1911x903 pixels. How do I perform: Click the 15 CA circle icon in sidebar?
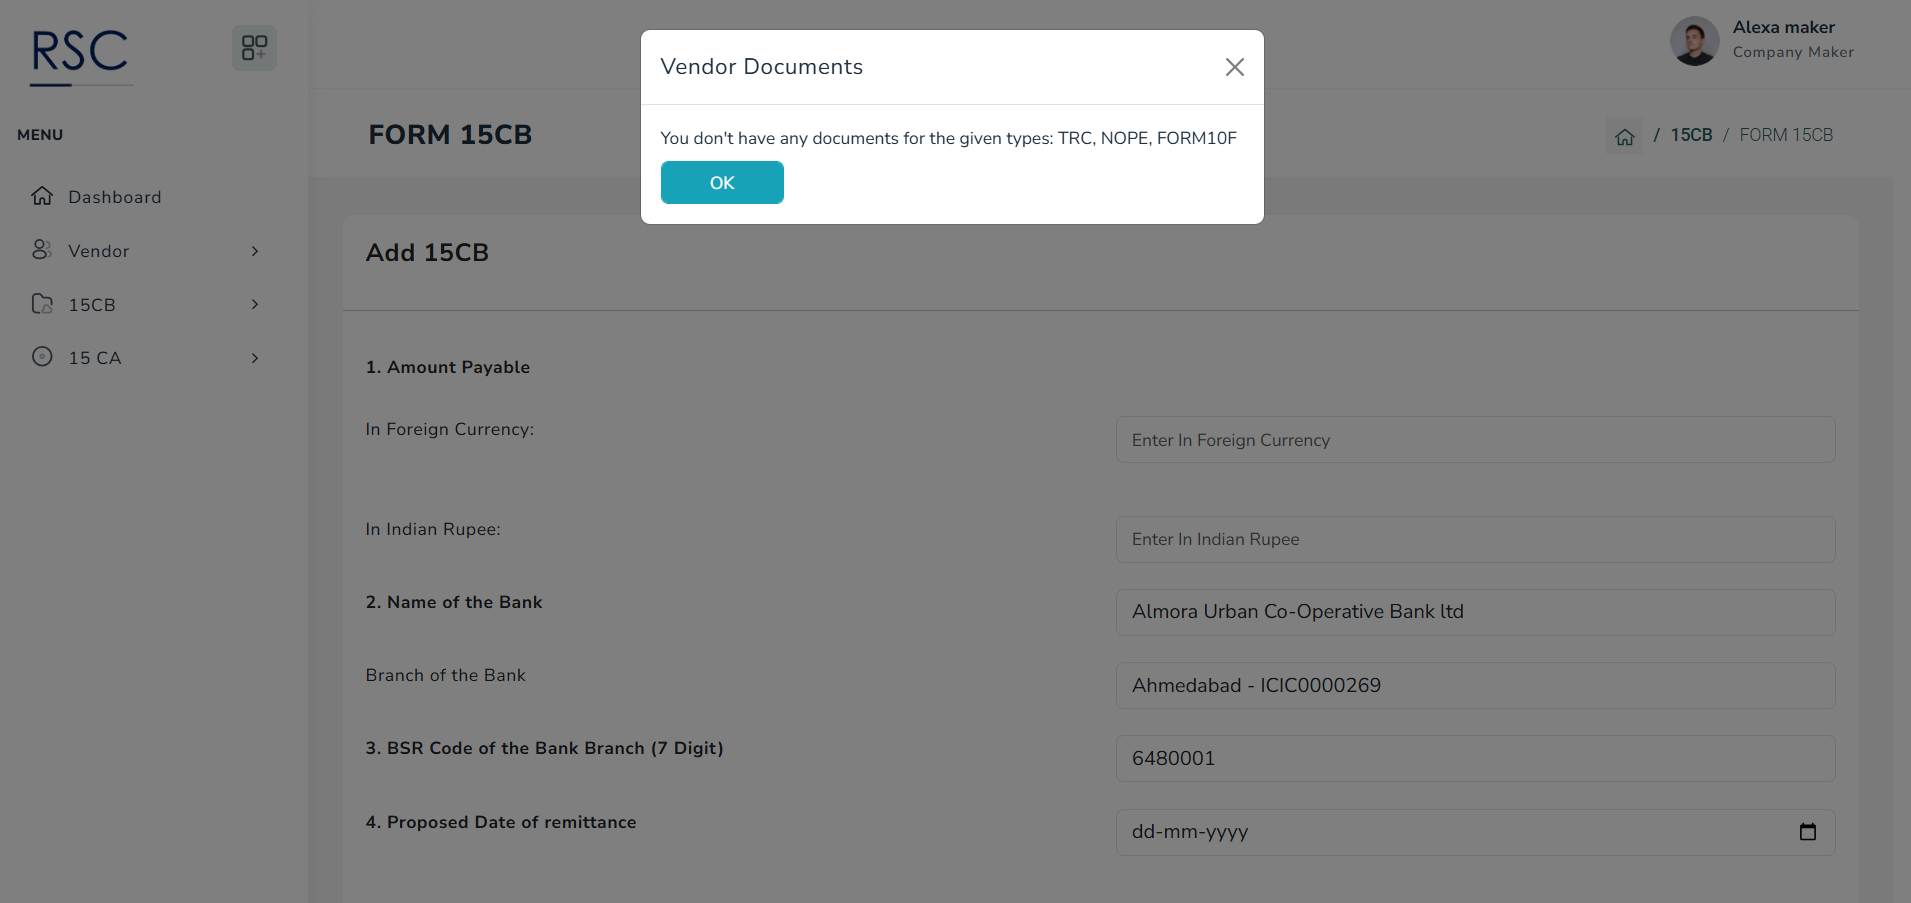(42, 357)
